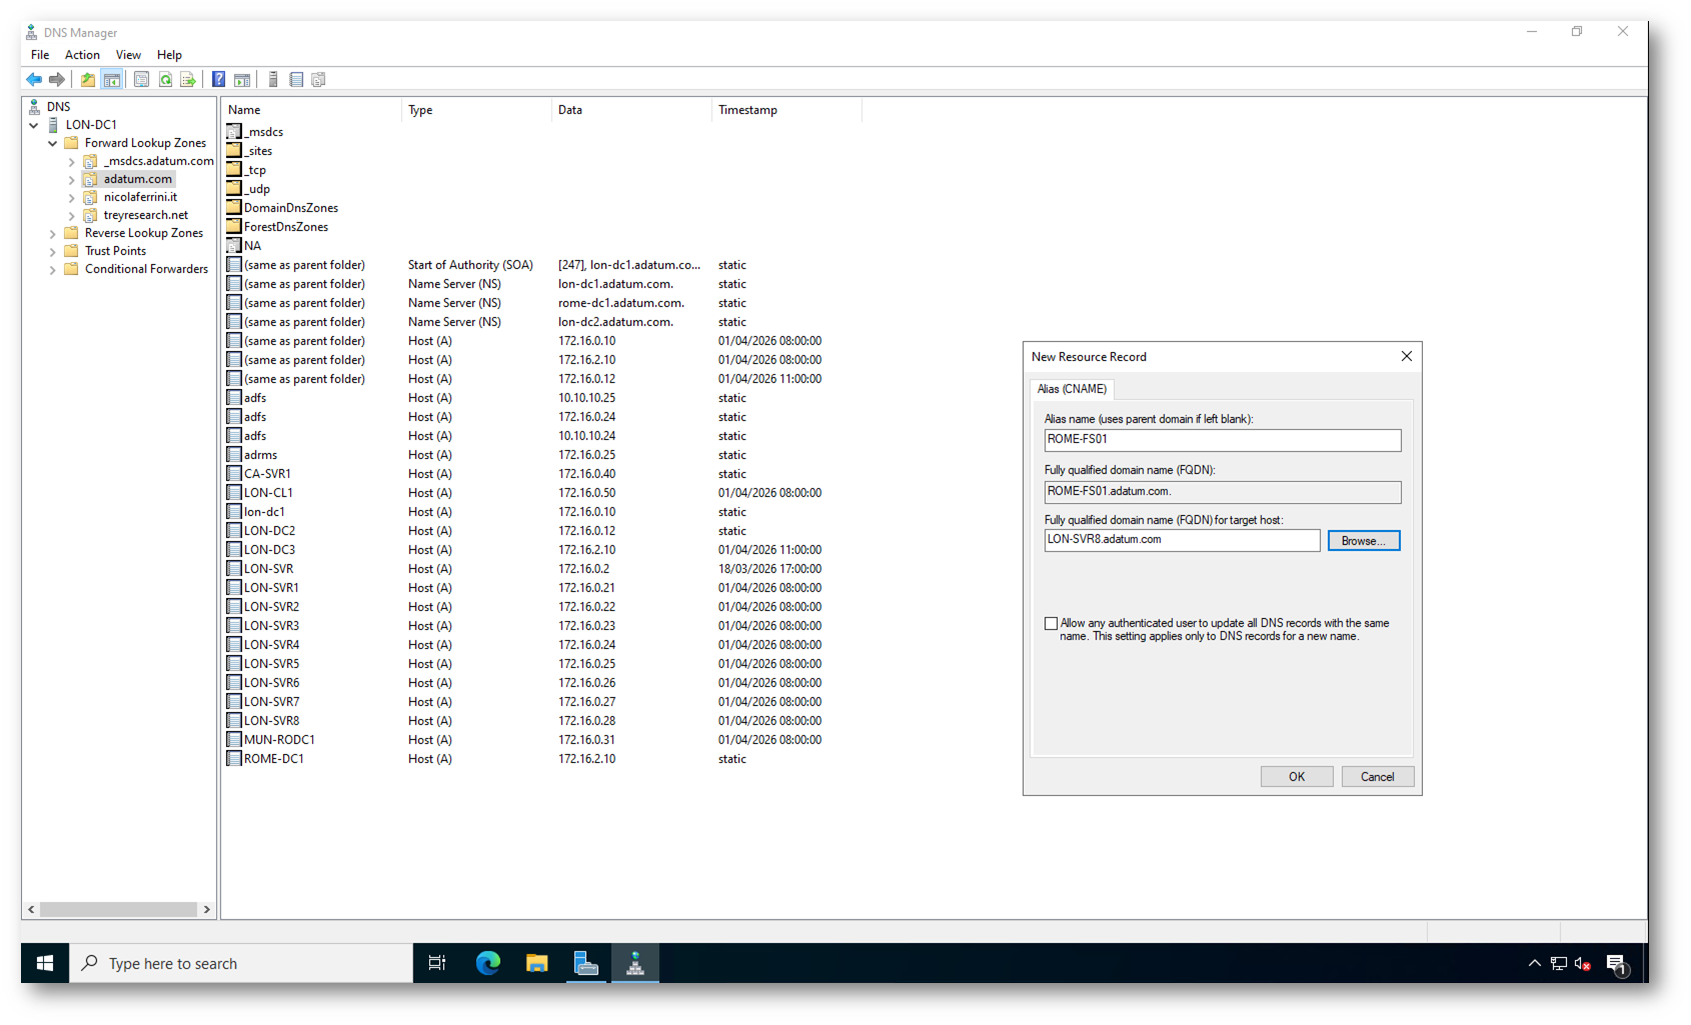The image size is (1691, 1025).
Task: Click the Refresh toolbar icon
Action: coord(165,80)
